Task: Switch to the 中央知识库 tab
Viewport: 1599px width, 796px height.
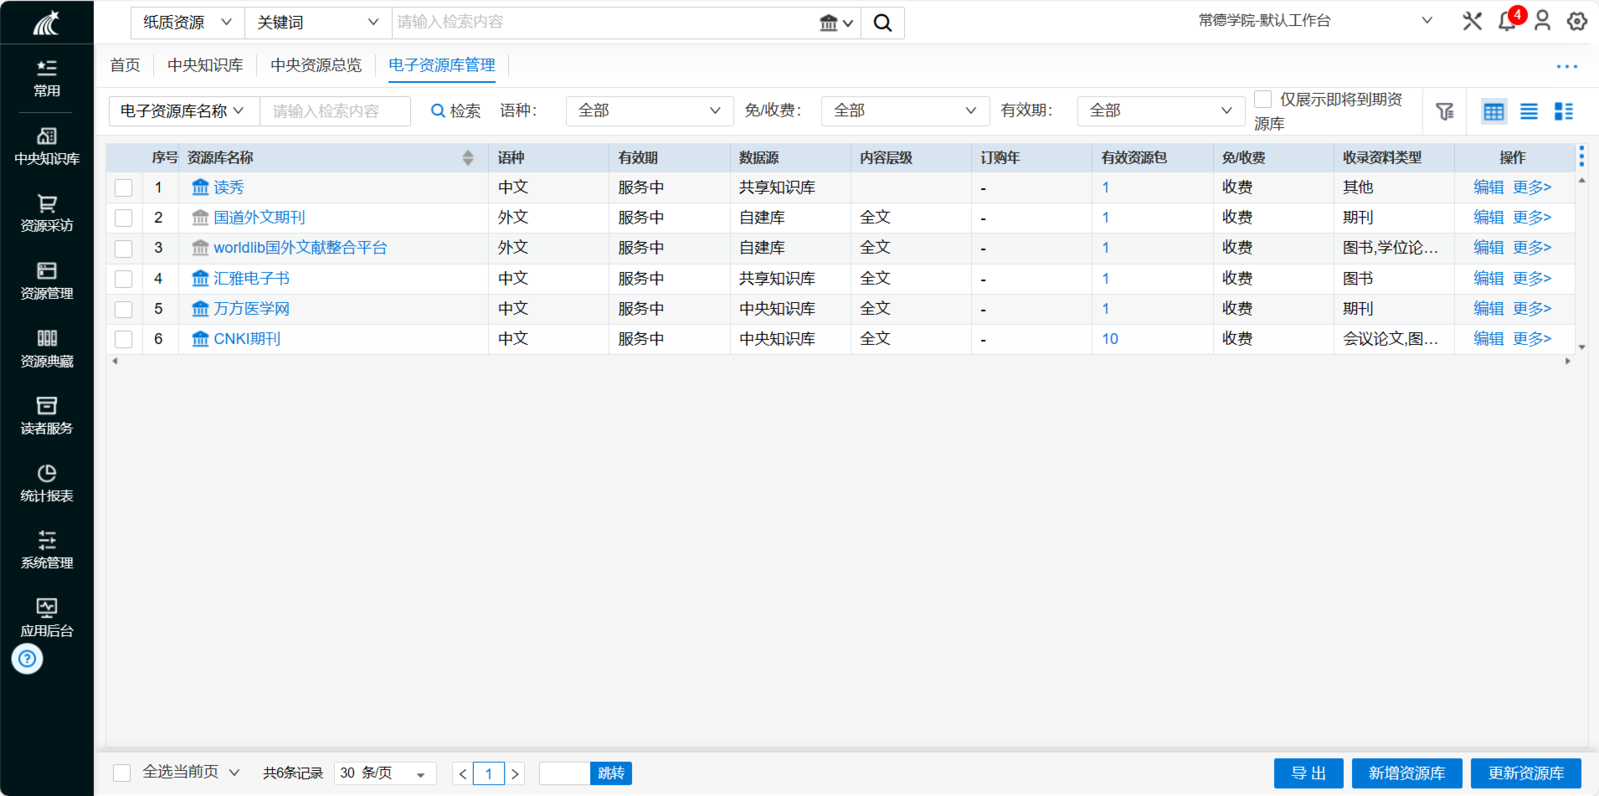Action: pyautogui.click(x=205, y=65)
